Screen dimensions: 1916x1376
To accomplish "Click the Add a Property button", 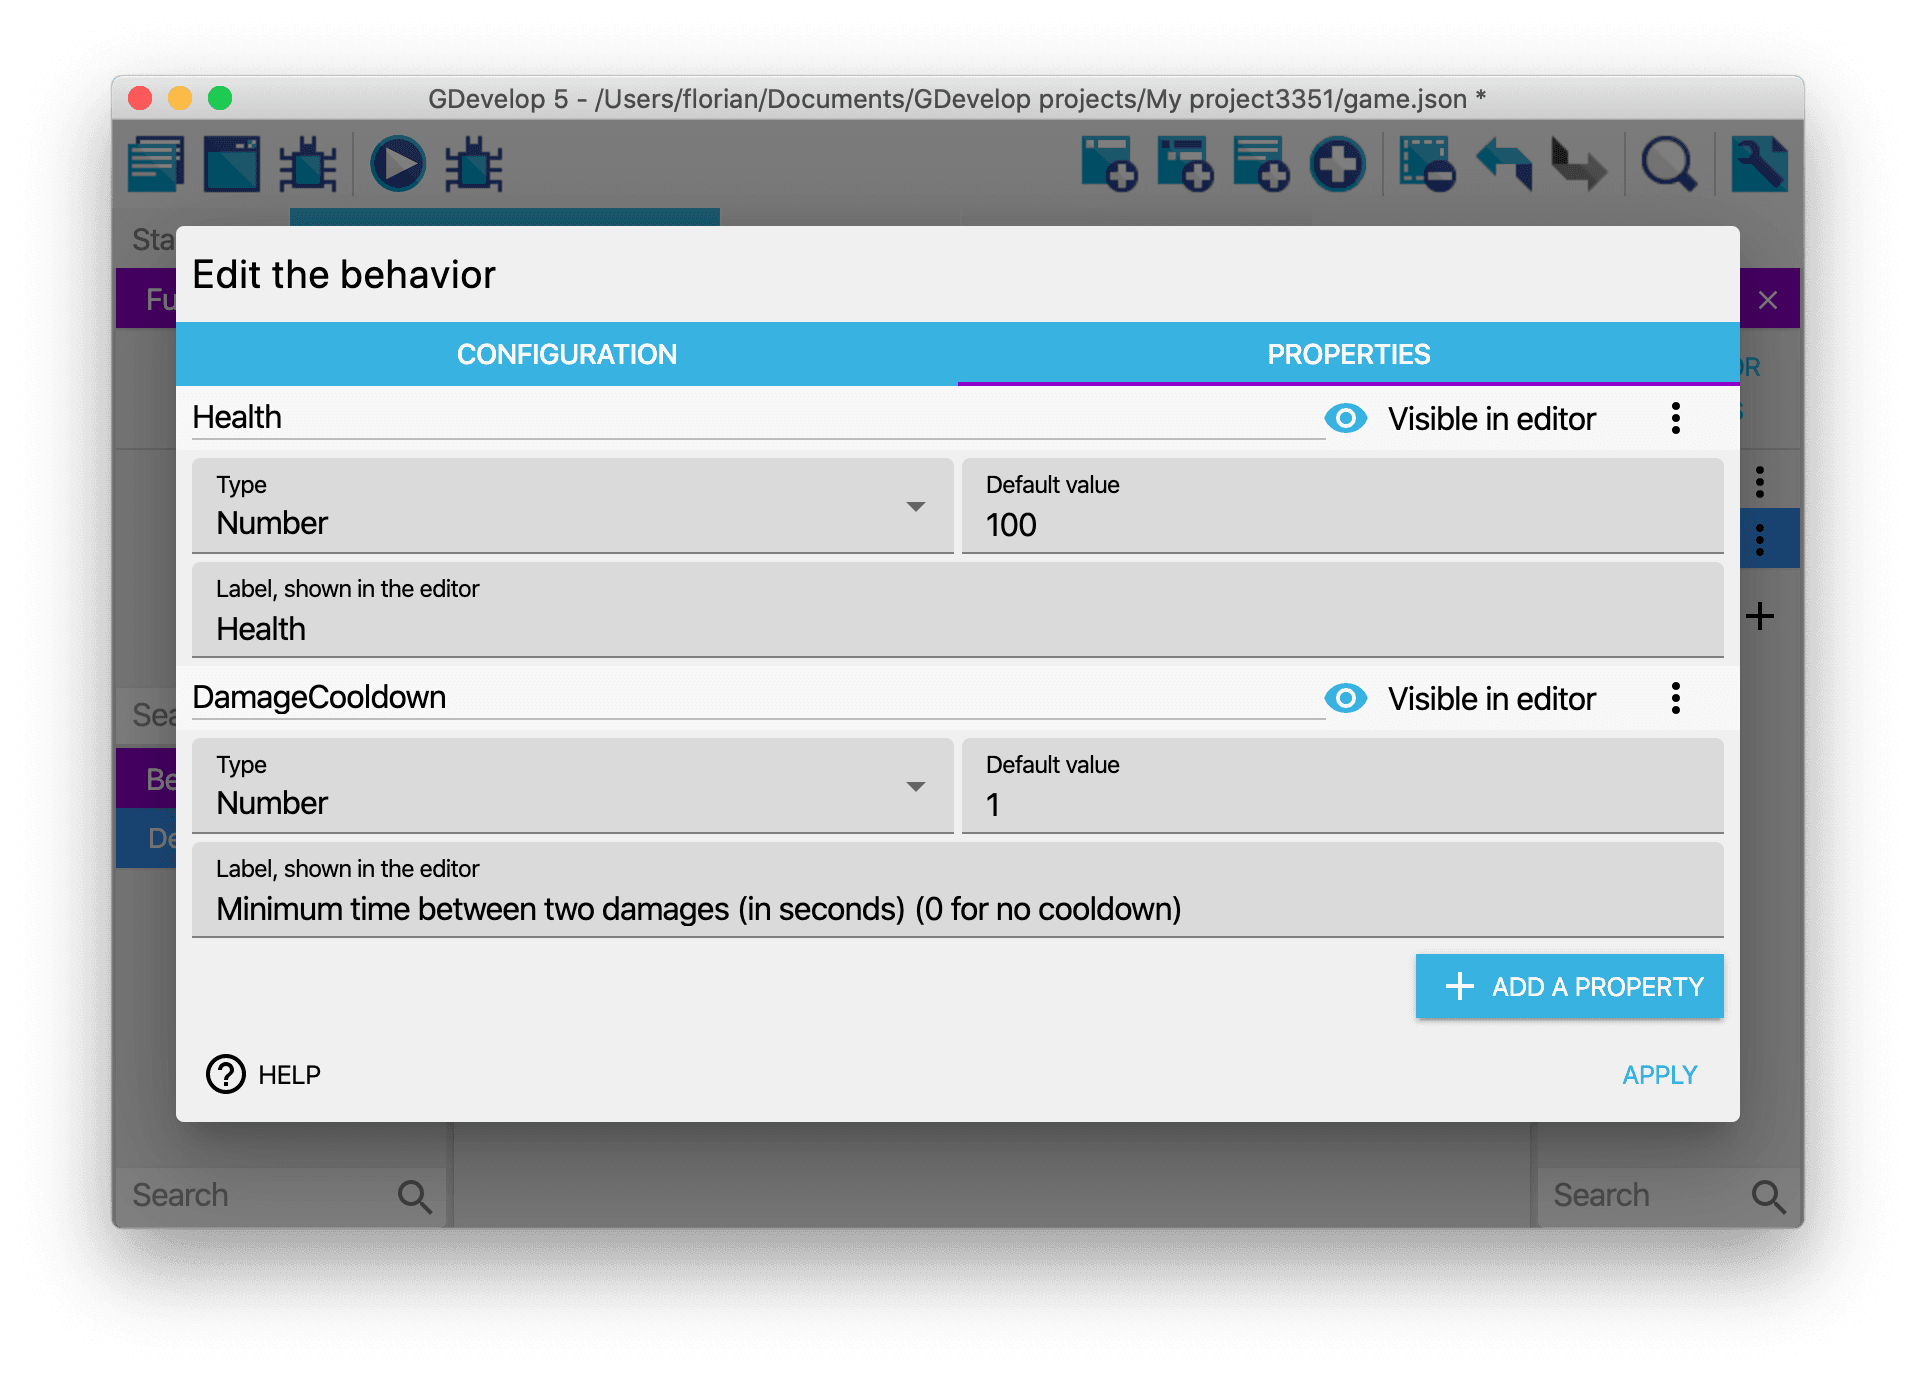I will (x=1569, y=986).
